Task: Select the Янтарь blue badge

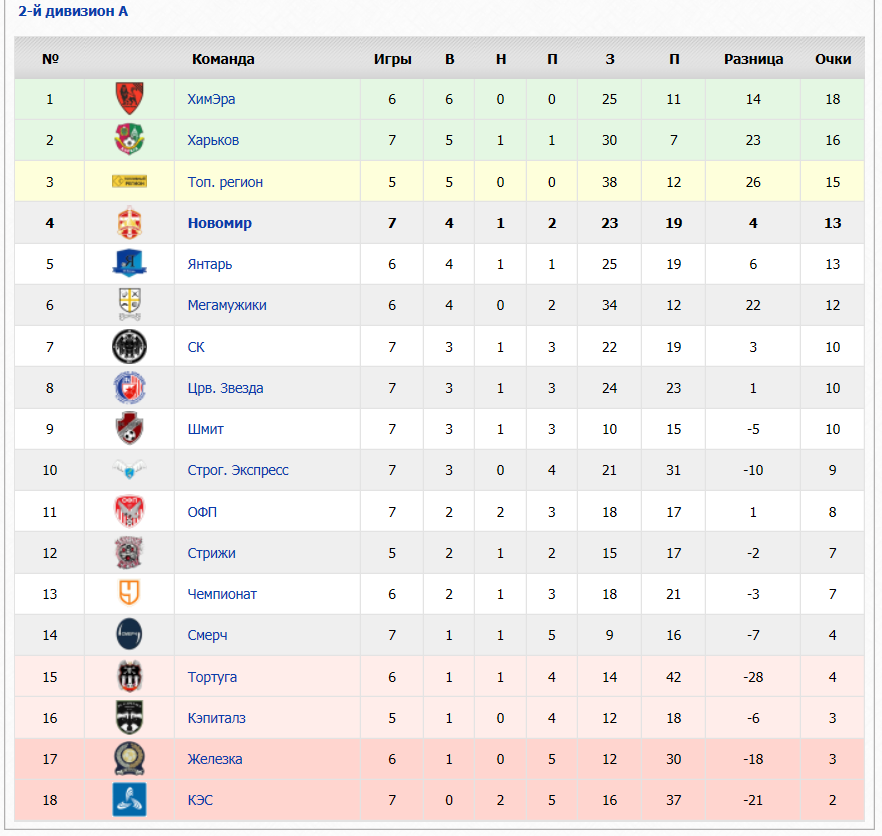Action: pyautogui.click(x=129, y=263)
